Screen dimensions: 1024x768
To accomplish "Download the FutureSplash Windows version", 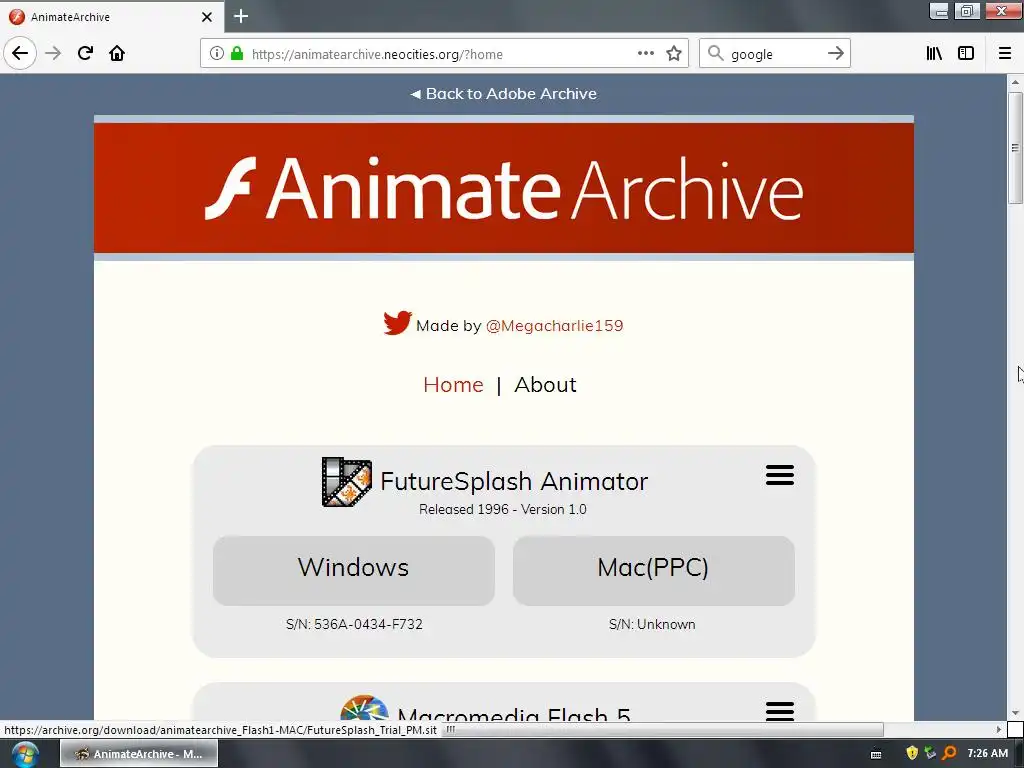I will point(353,570).
